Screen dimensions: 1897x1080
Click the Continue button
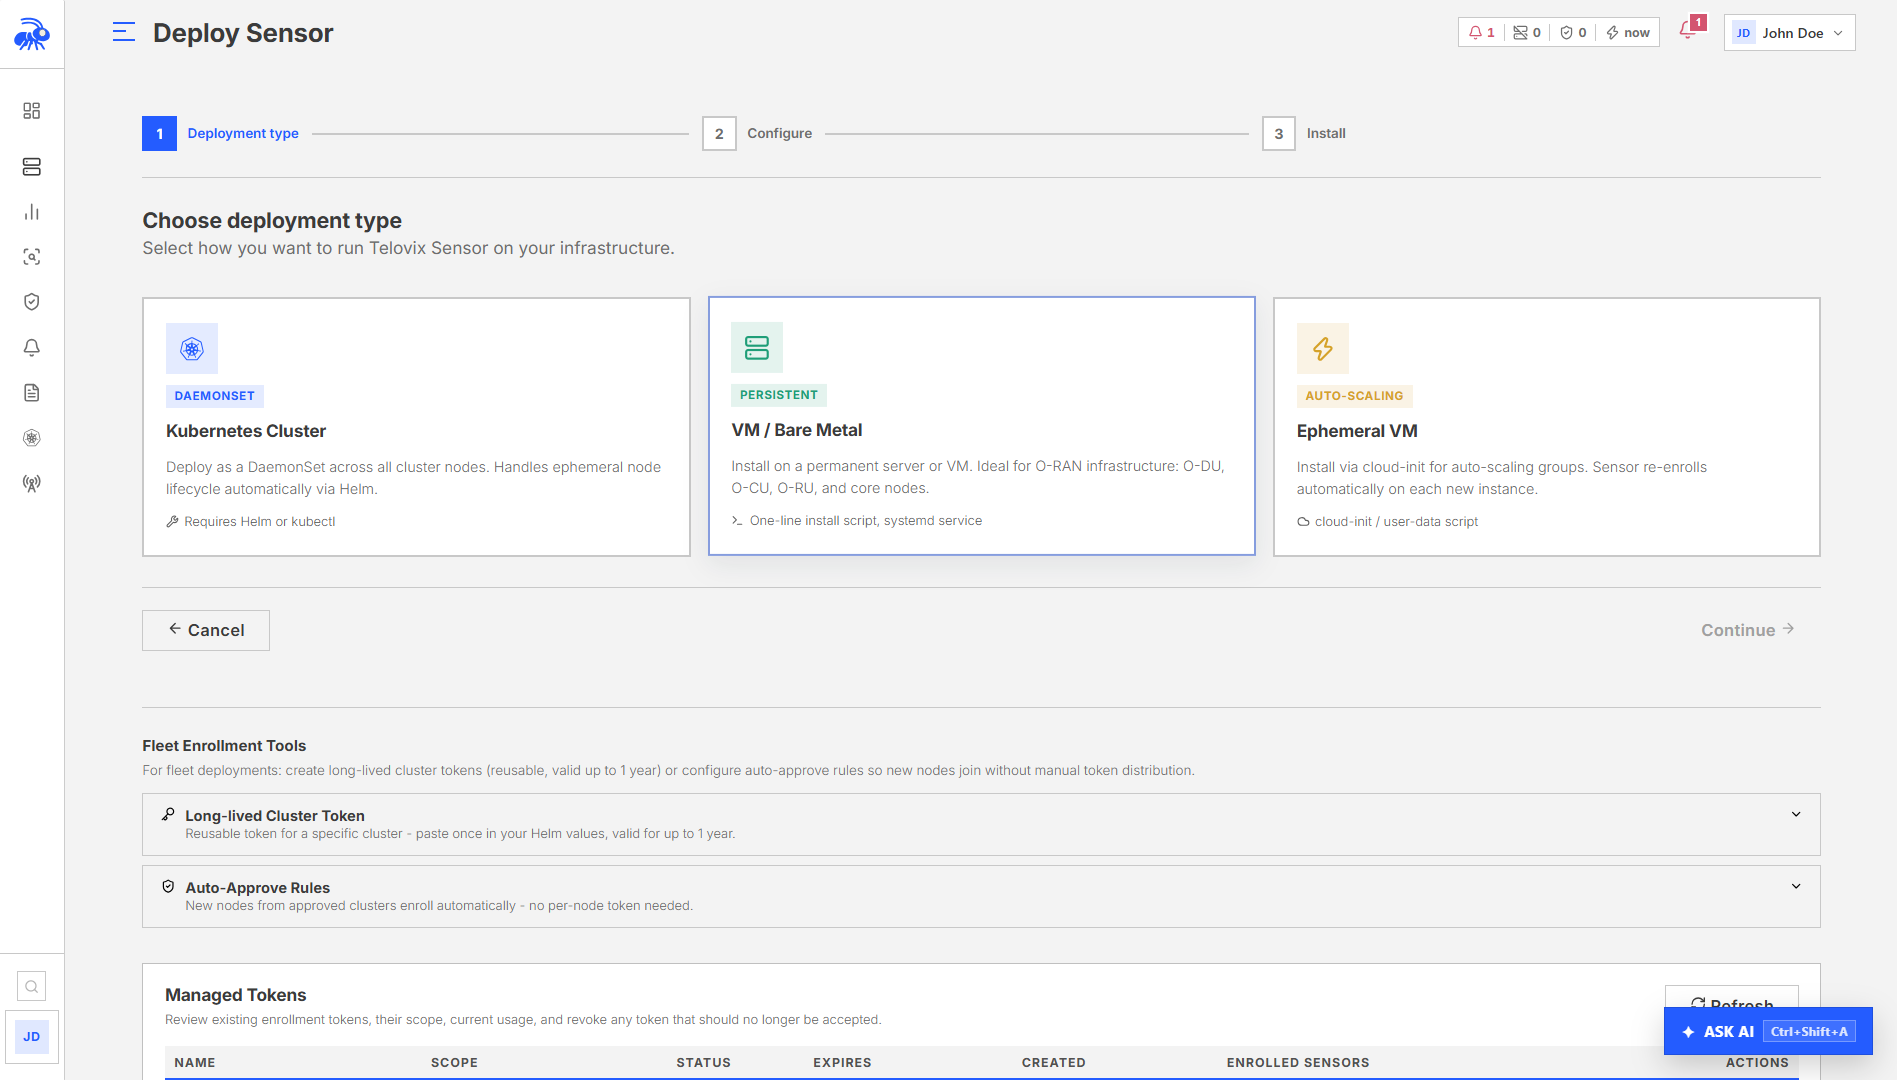1748,630
